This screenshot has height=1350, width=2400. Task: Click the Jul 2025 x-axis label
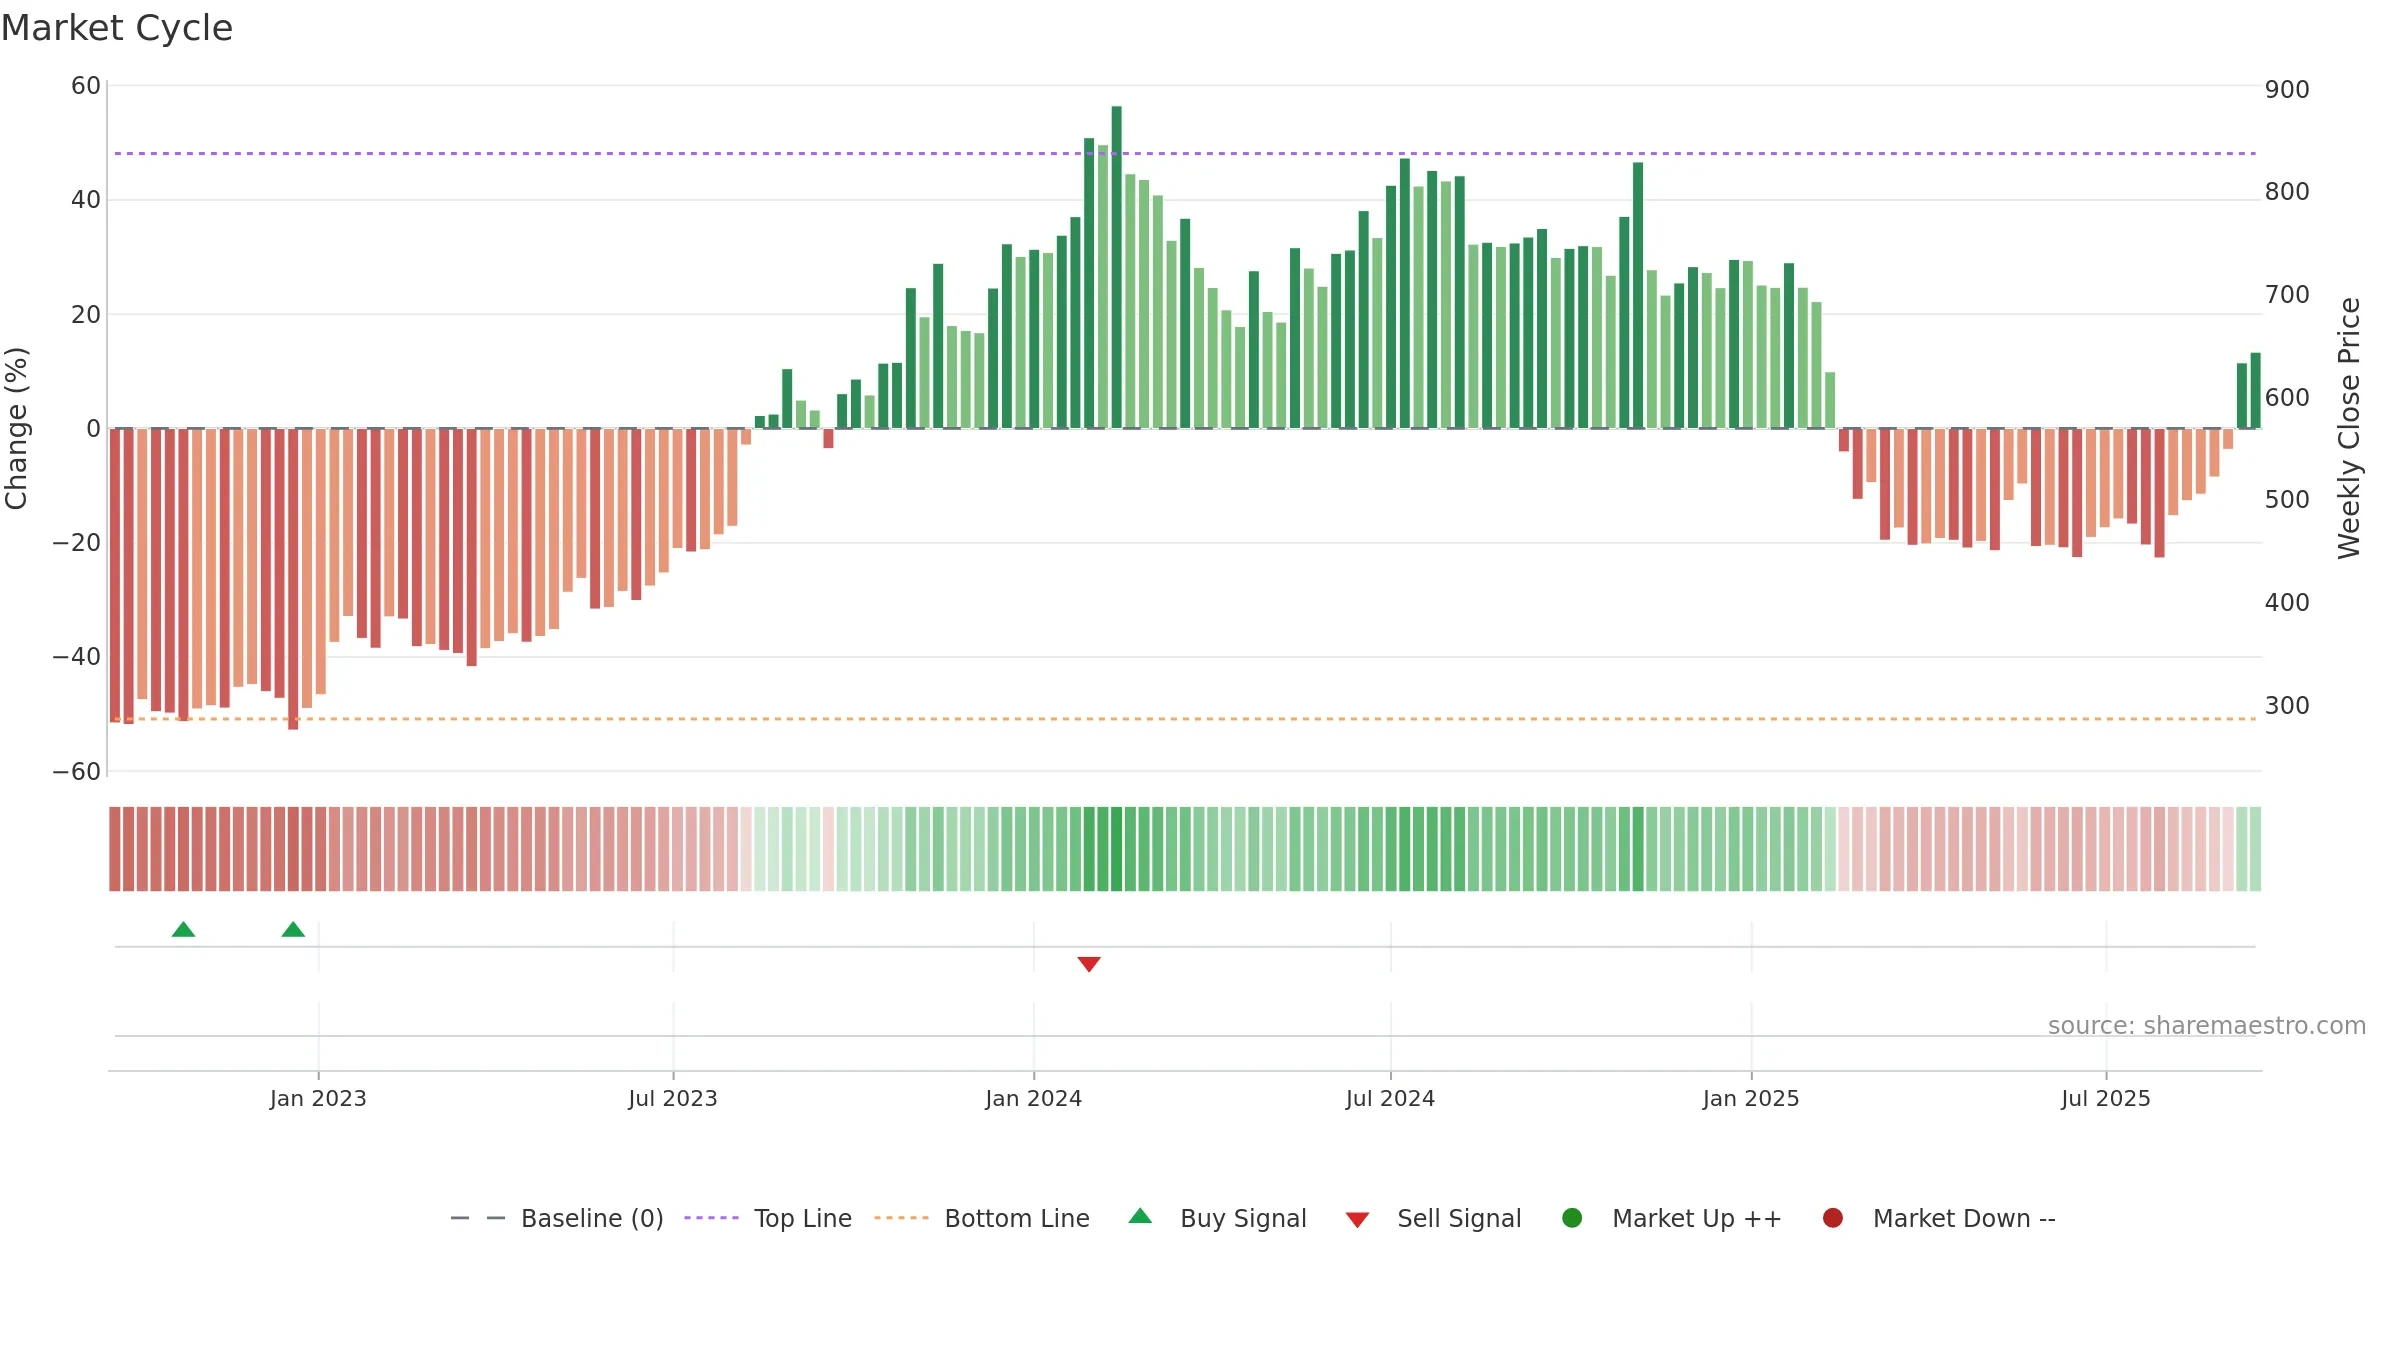point(2106,1098)
